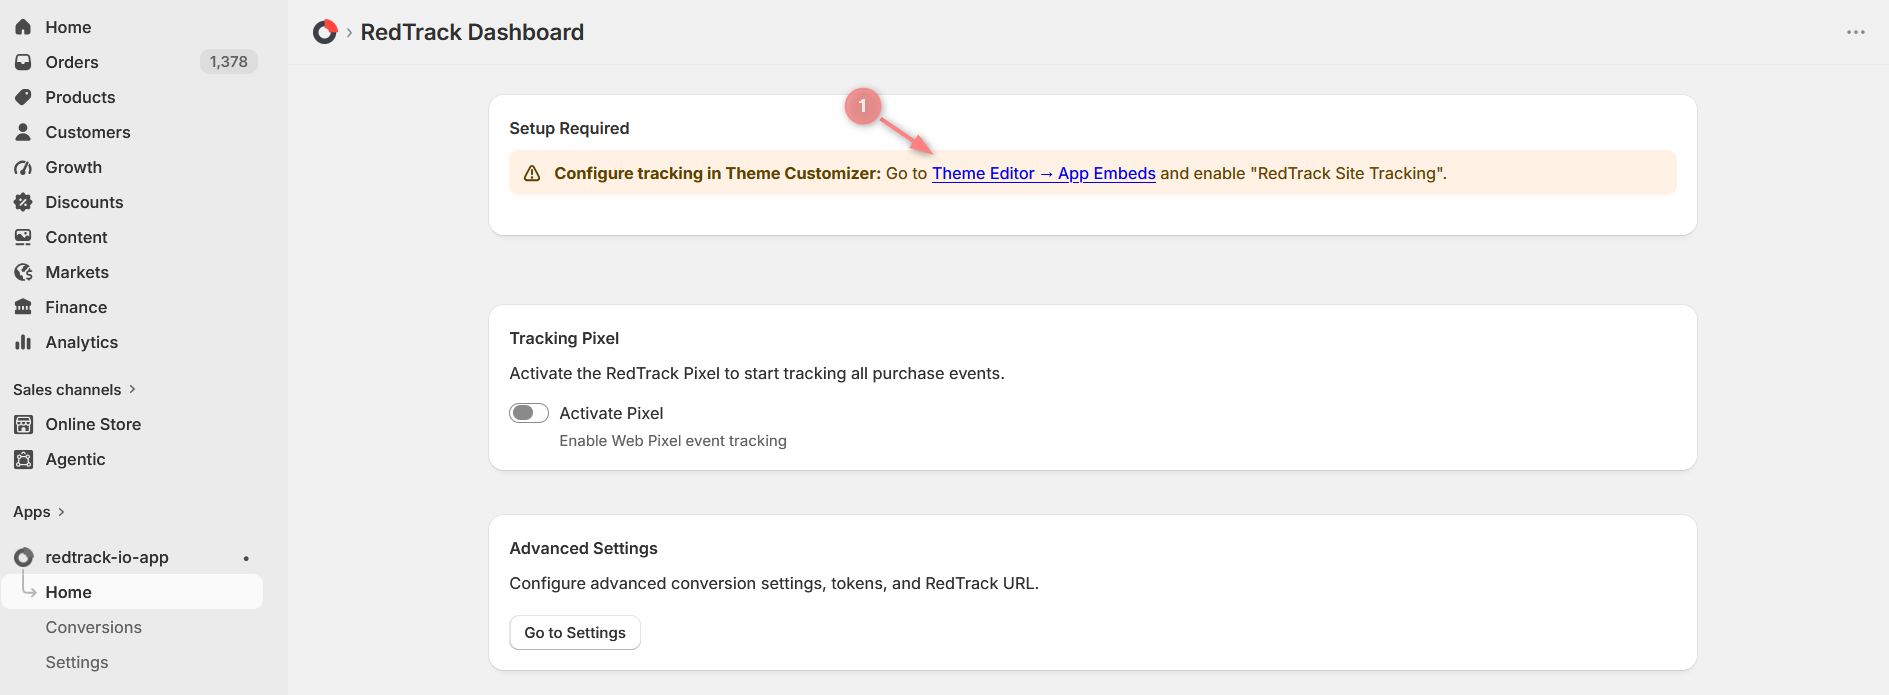The width and height of the screenshot is (1889, 695).
Task: Click the Go to Settings button
Action: (575, 633)
